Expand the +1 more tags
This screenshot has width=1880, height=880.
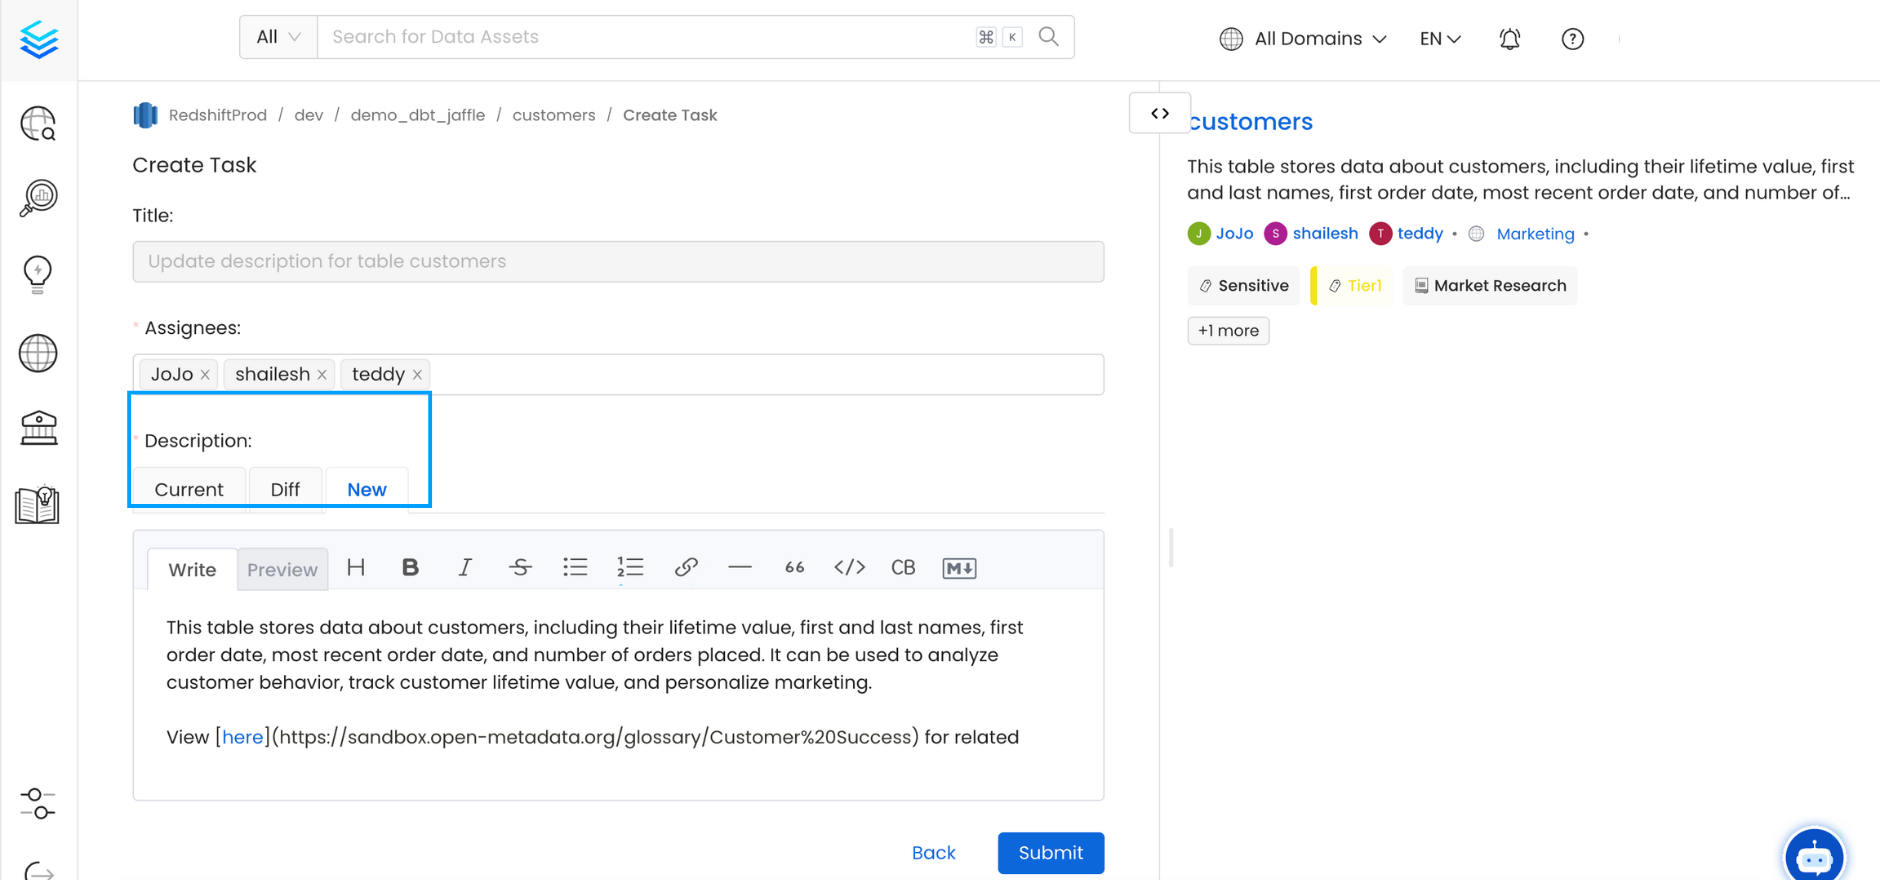click(1228, 331)
